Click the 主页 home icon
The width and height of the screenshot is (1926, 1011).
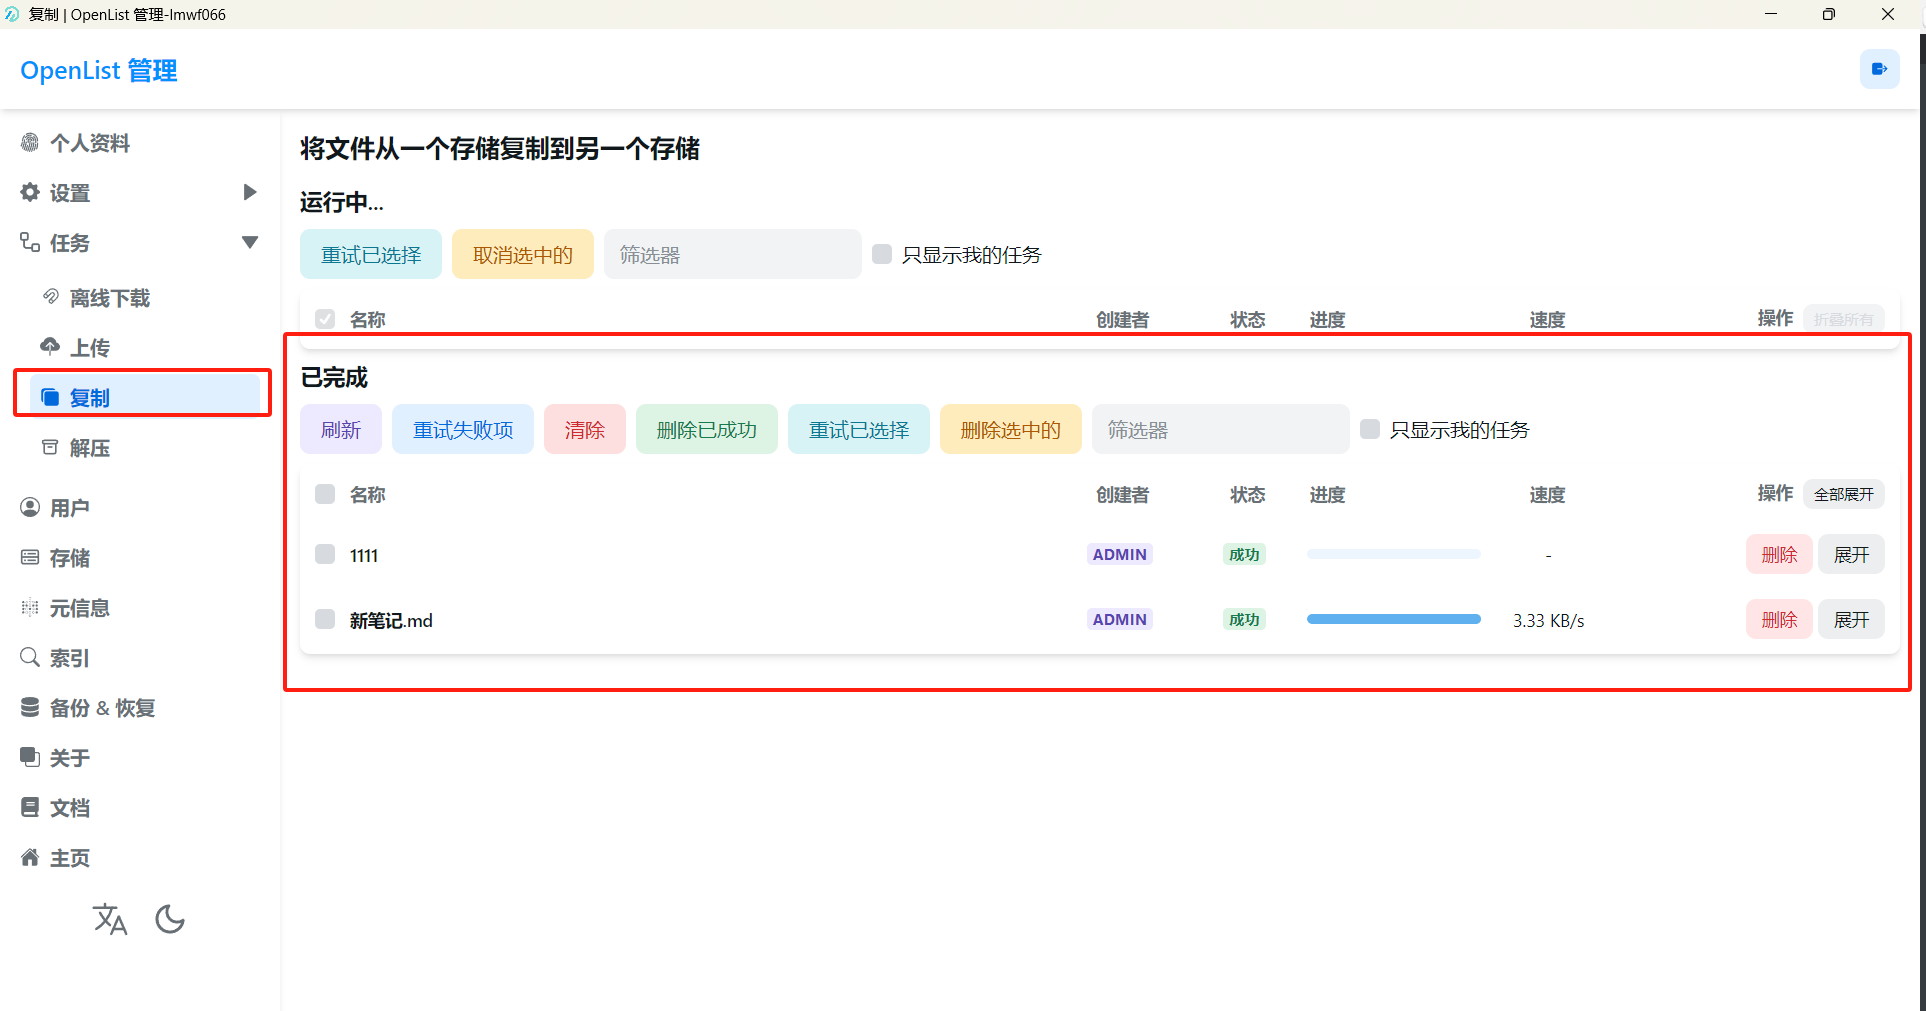pos(30,857)
